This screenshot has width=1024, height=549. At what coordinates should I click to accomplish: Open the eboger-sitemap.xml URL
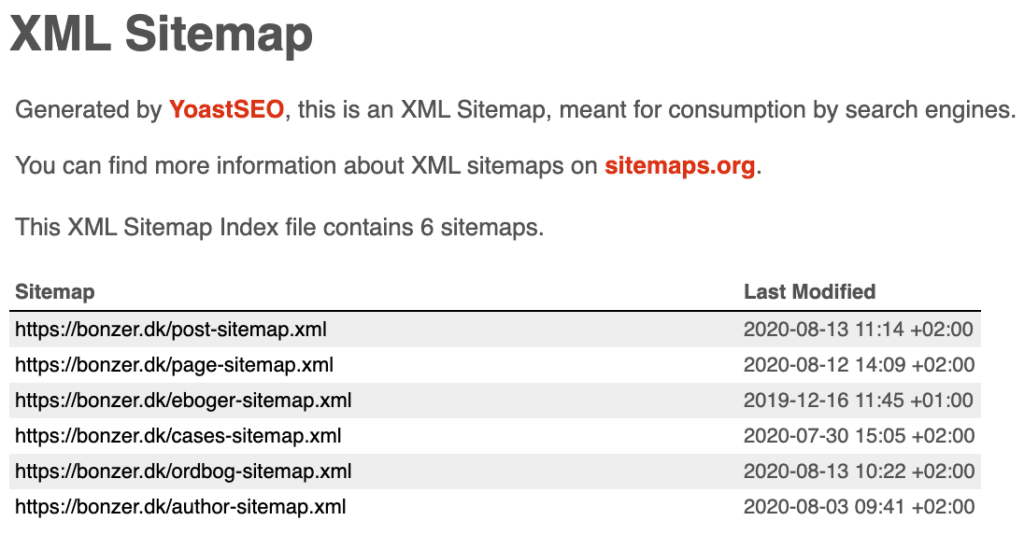[184, 400]
